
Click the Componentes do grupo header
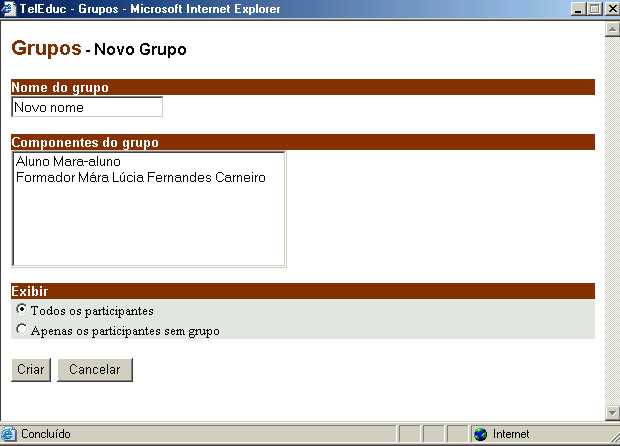coord(303,142)
